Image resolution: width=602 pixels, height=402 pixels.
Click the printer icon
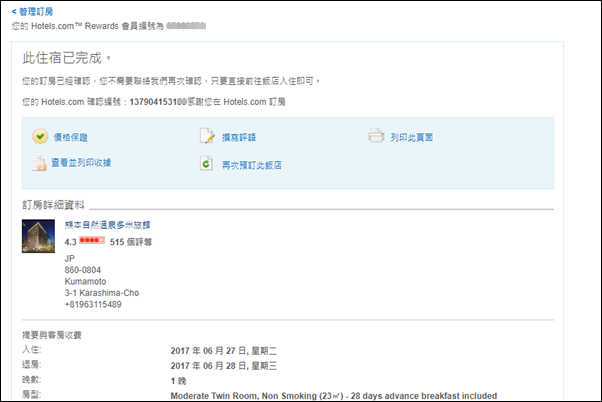[376, 135]
